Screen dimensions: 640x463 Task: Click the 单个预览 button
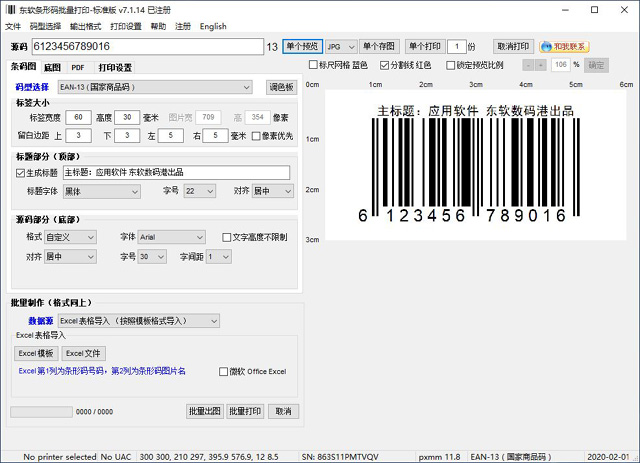tap(302, 47)
